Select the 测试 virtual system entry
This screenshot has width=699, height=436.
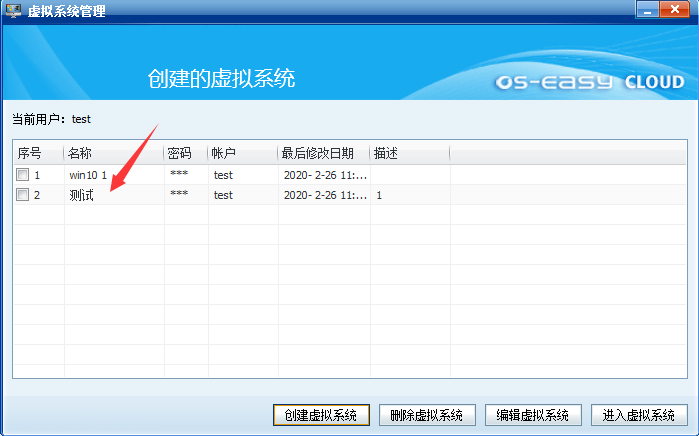coord(82,195)
